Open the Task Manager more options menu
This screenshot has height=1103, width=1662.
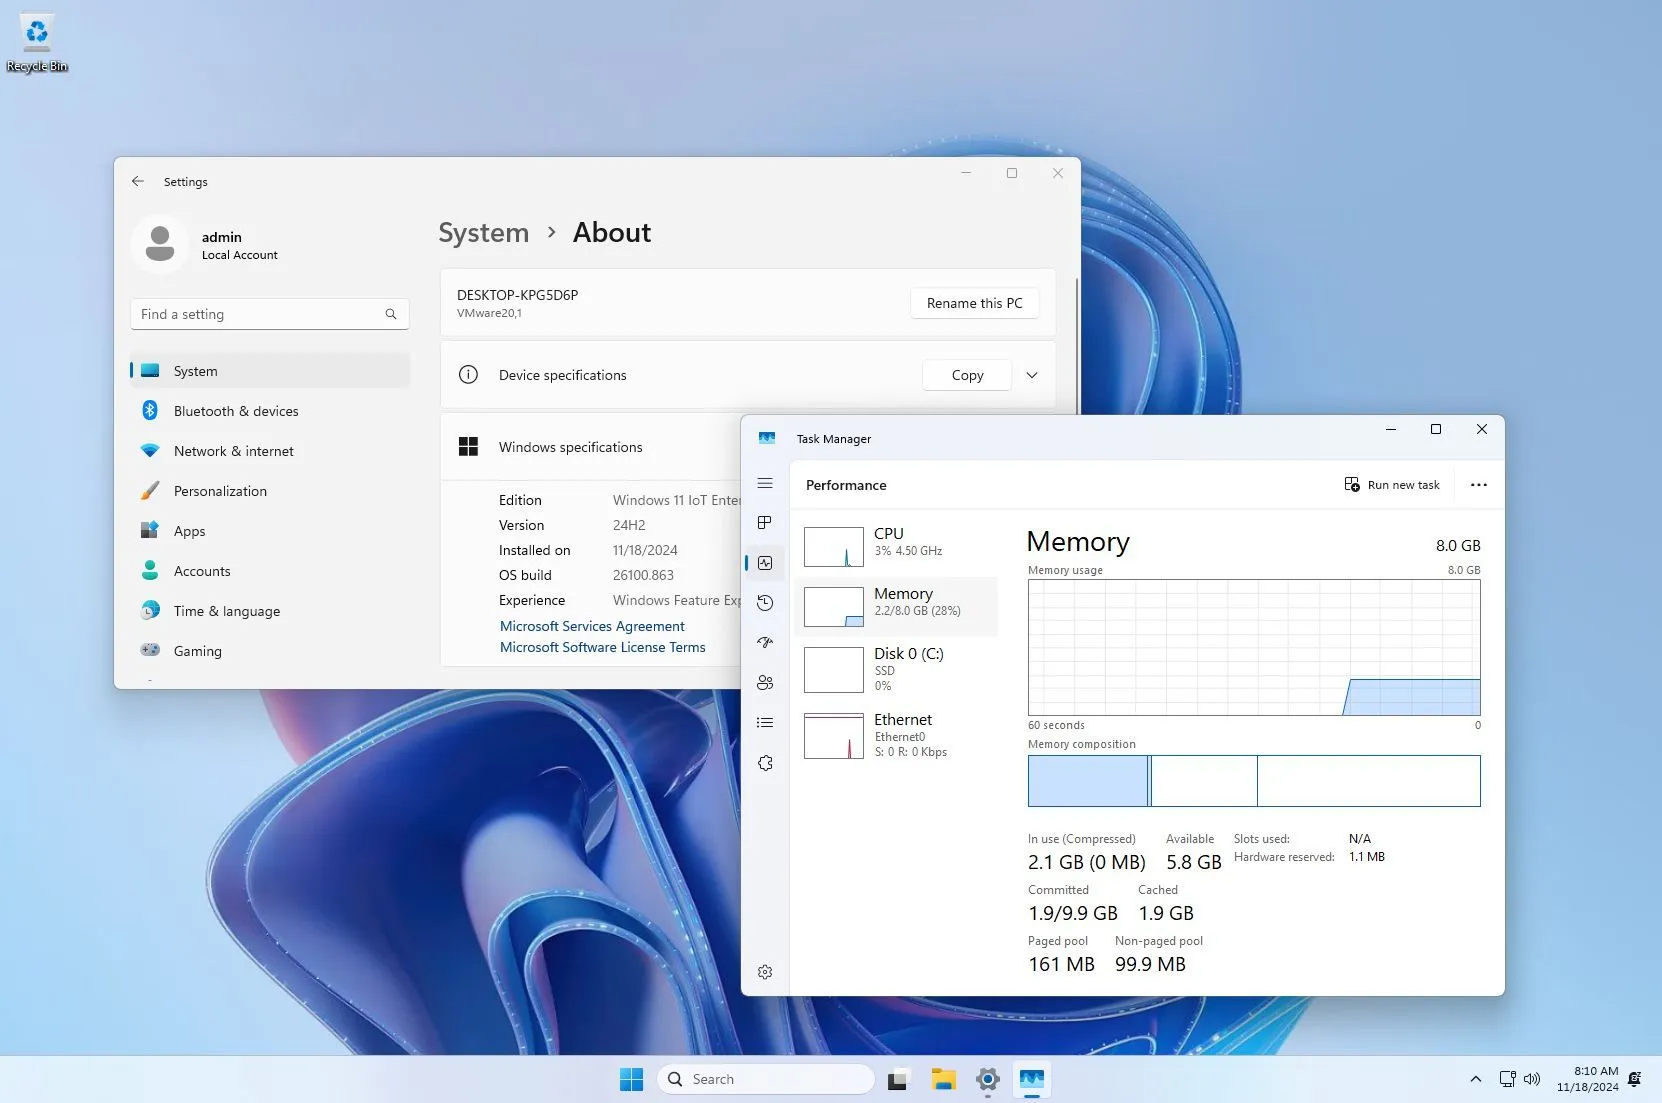pyautogui.click(x=1478, y=485)
